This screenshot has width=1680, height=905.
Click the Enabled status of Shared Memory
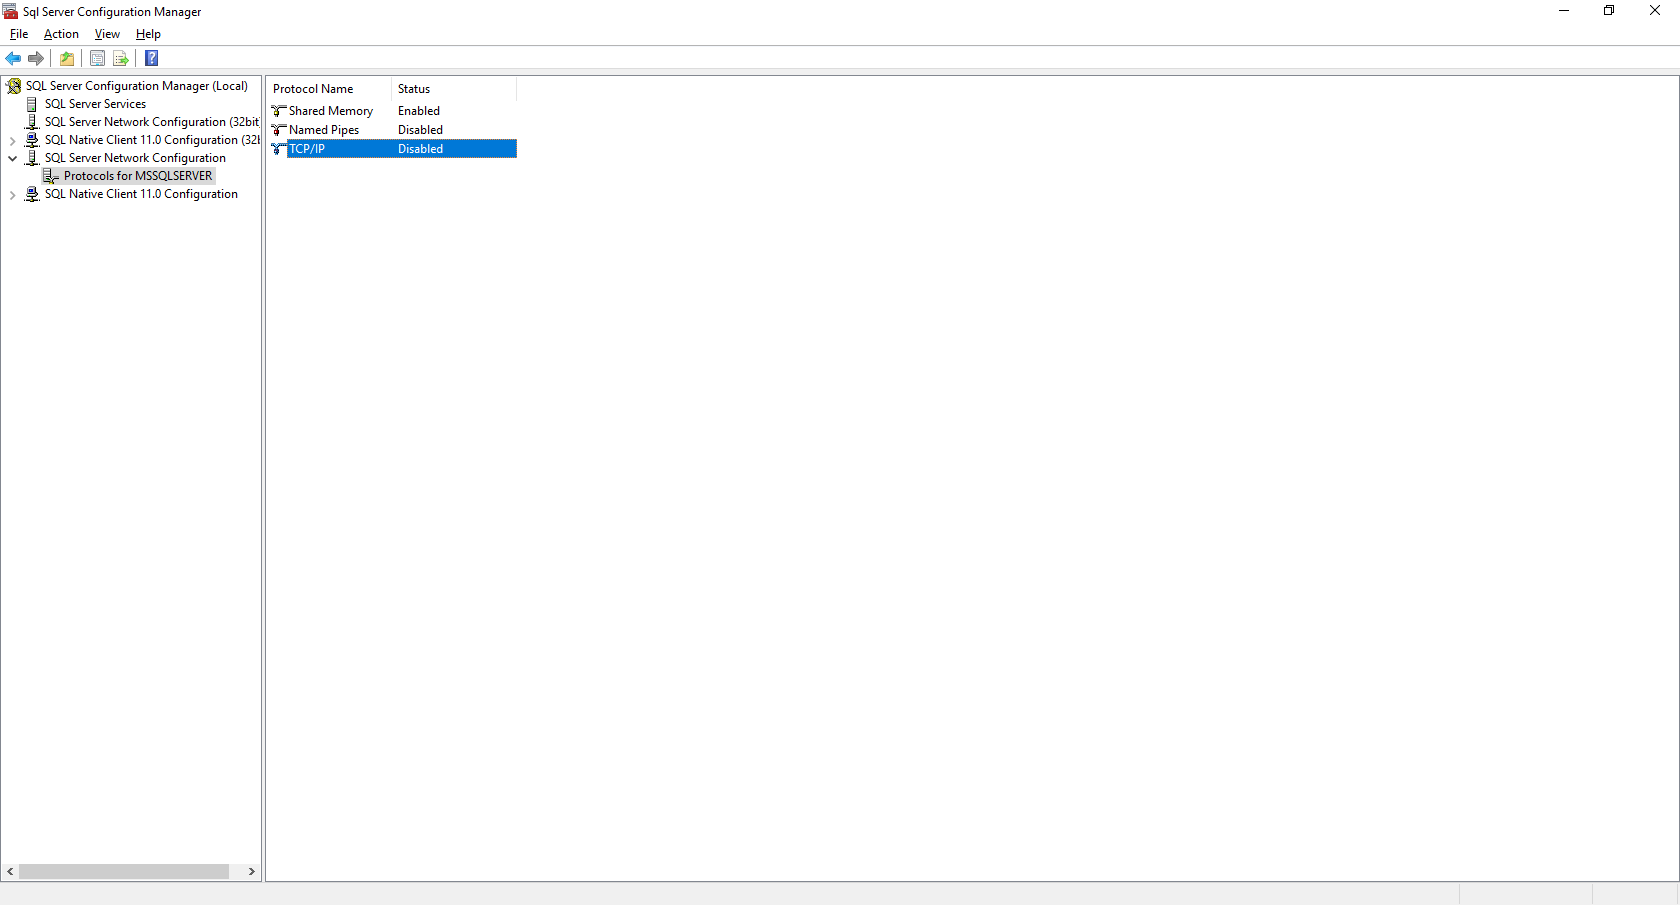coord(419,111)
